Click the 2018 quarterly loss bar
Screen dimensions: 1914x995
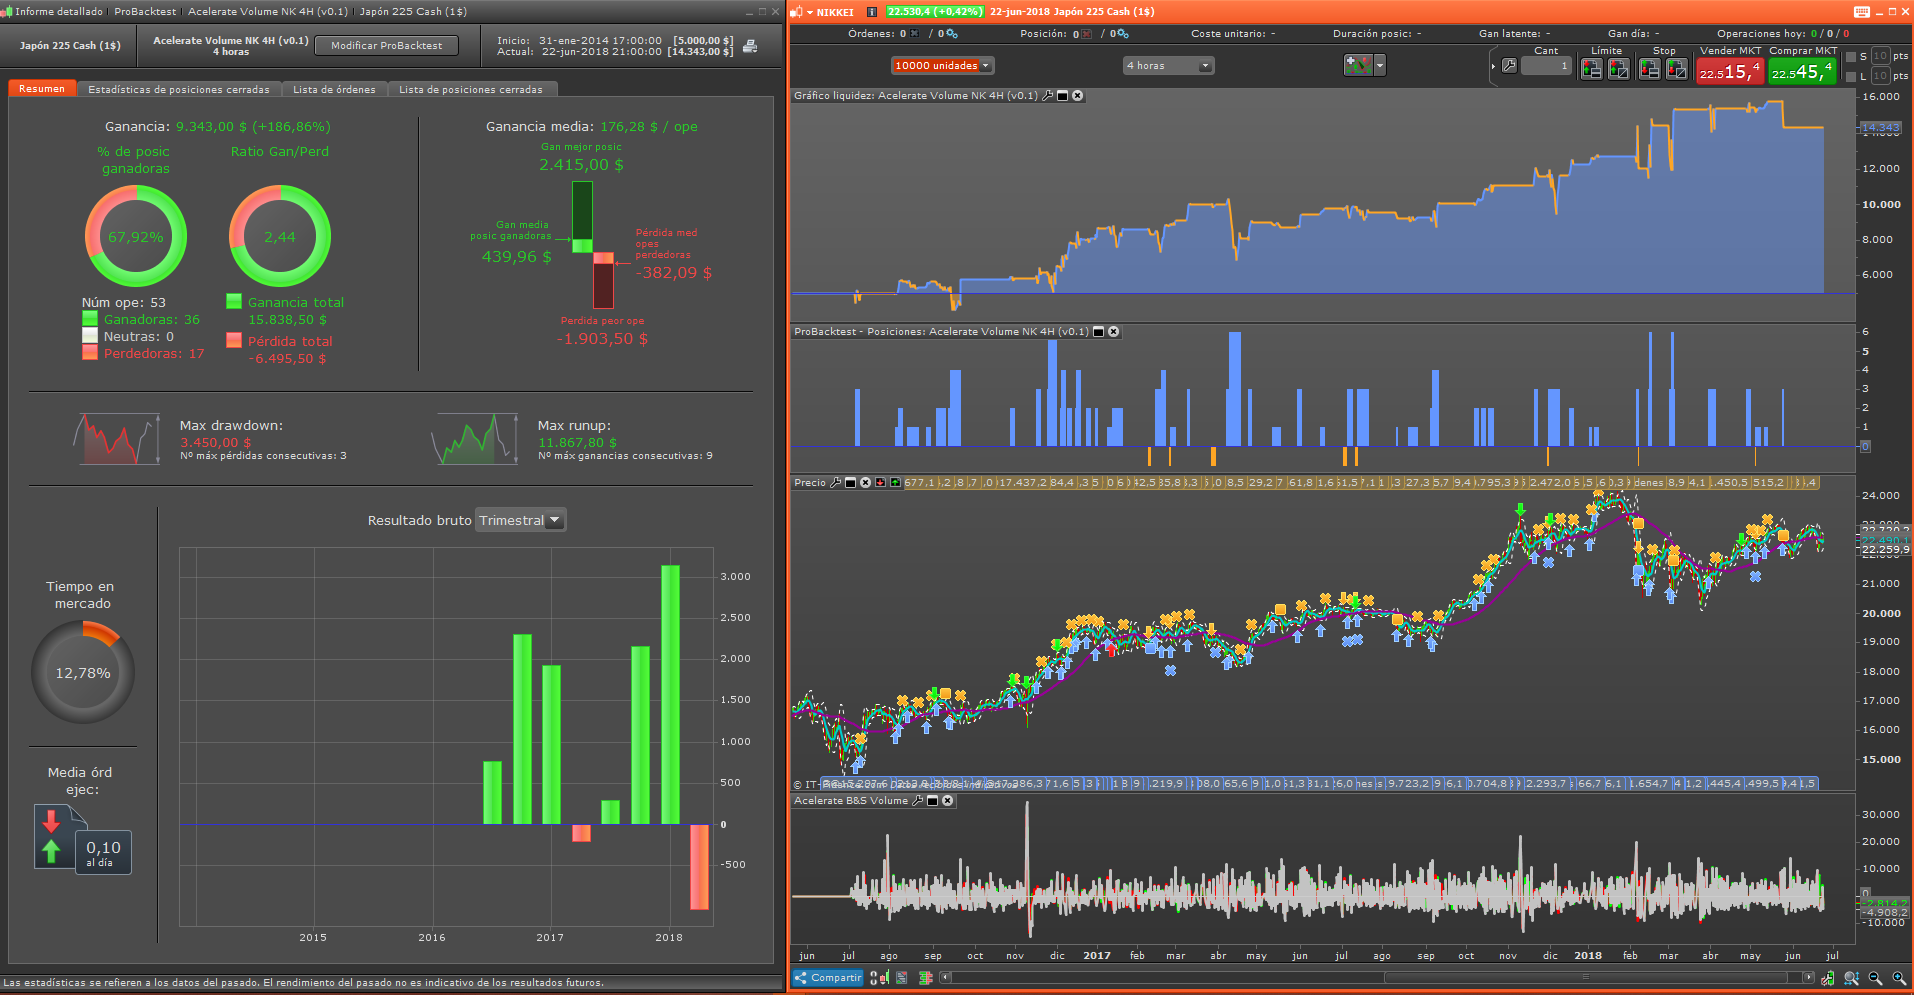click(699, 866)
